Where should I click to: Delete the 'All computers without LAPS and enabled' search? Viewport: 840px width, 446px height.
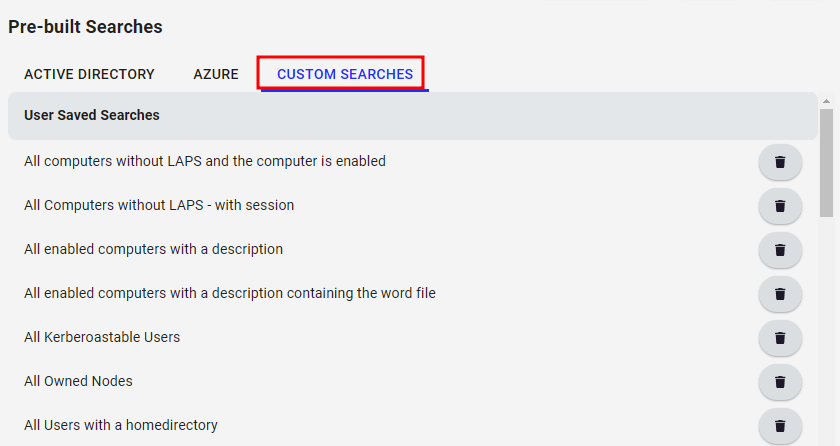[x=780, y=162]
